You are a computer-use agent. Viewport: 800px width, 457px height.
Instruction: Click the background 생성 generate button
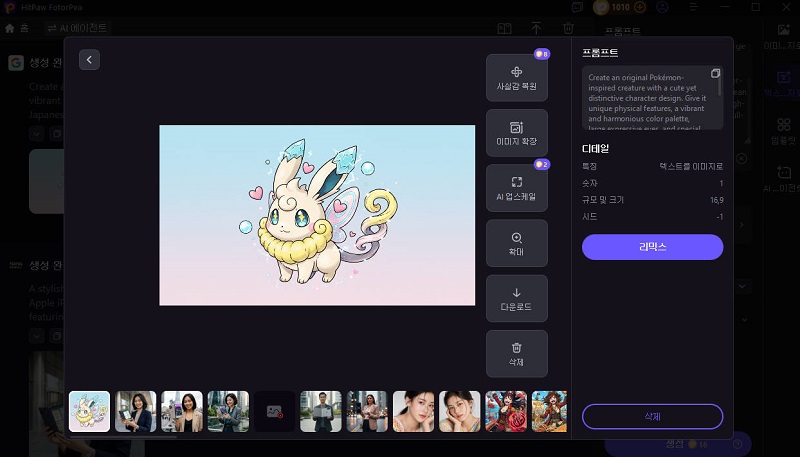pyautogui.click(x=676, y=444)
